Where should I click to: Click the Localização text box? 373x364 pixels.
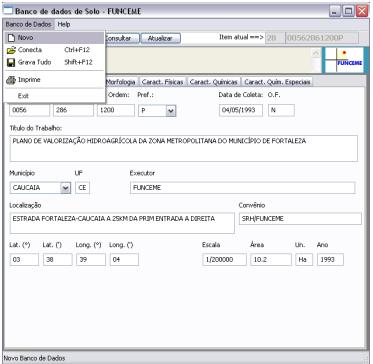[122, 223]
